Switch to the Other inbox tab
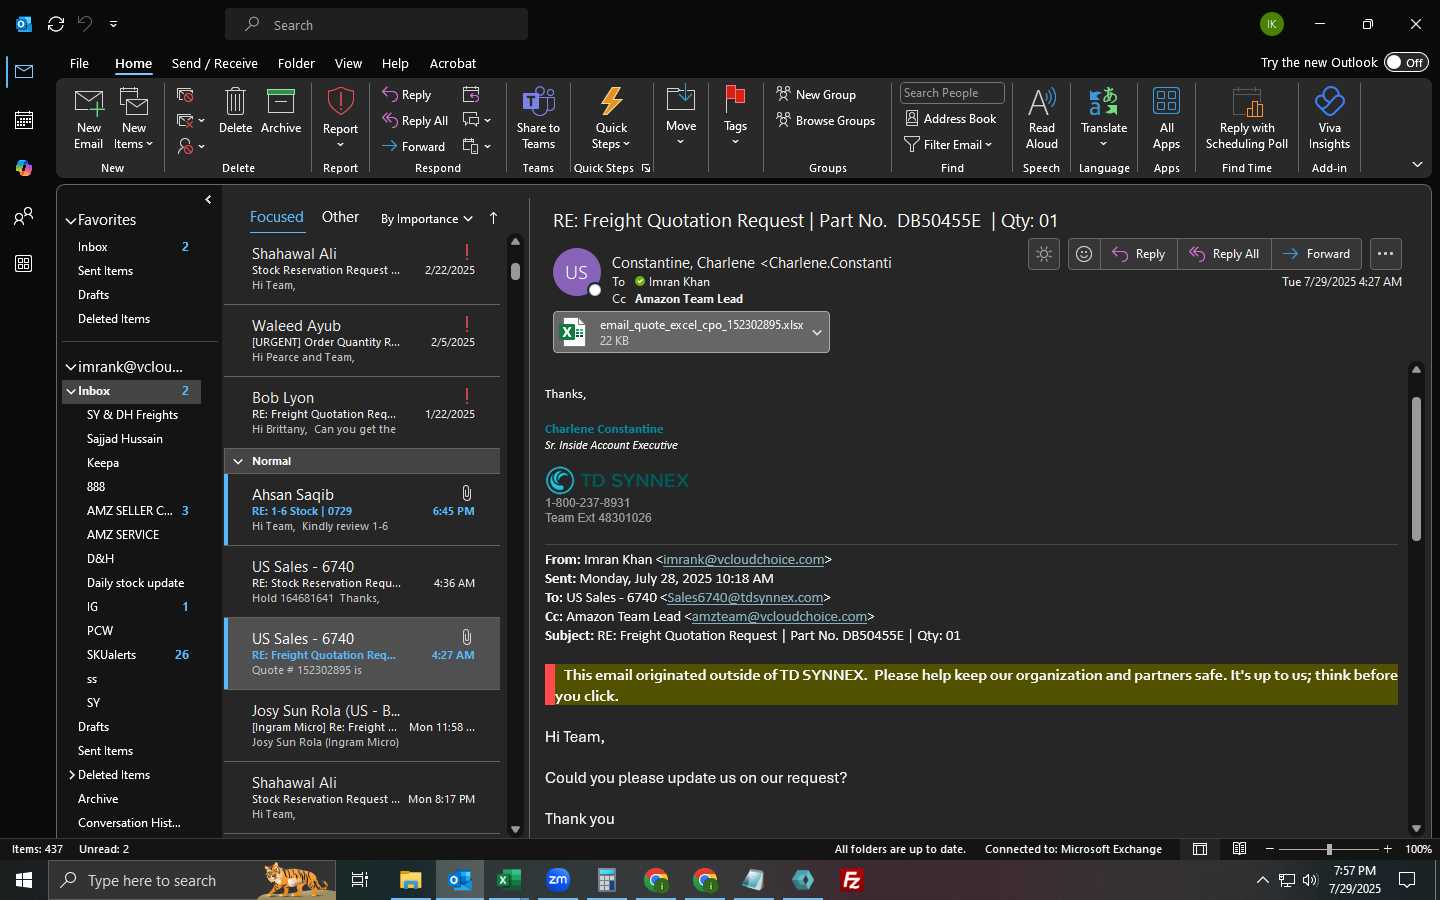 (340, 217)
